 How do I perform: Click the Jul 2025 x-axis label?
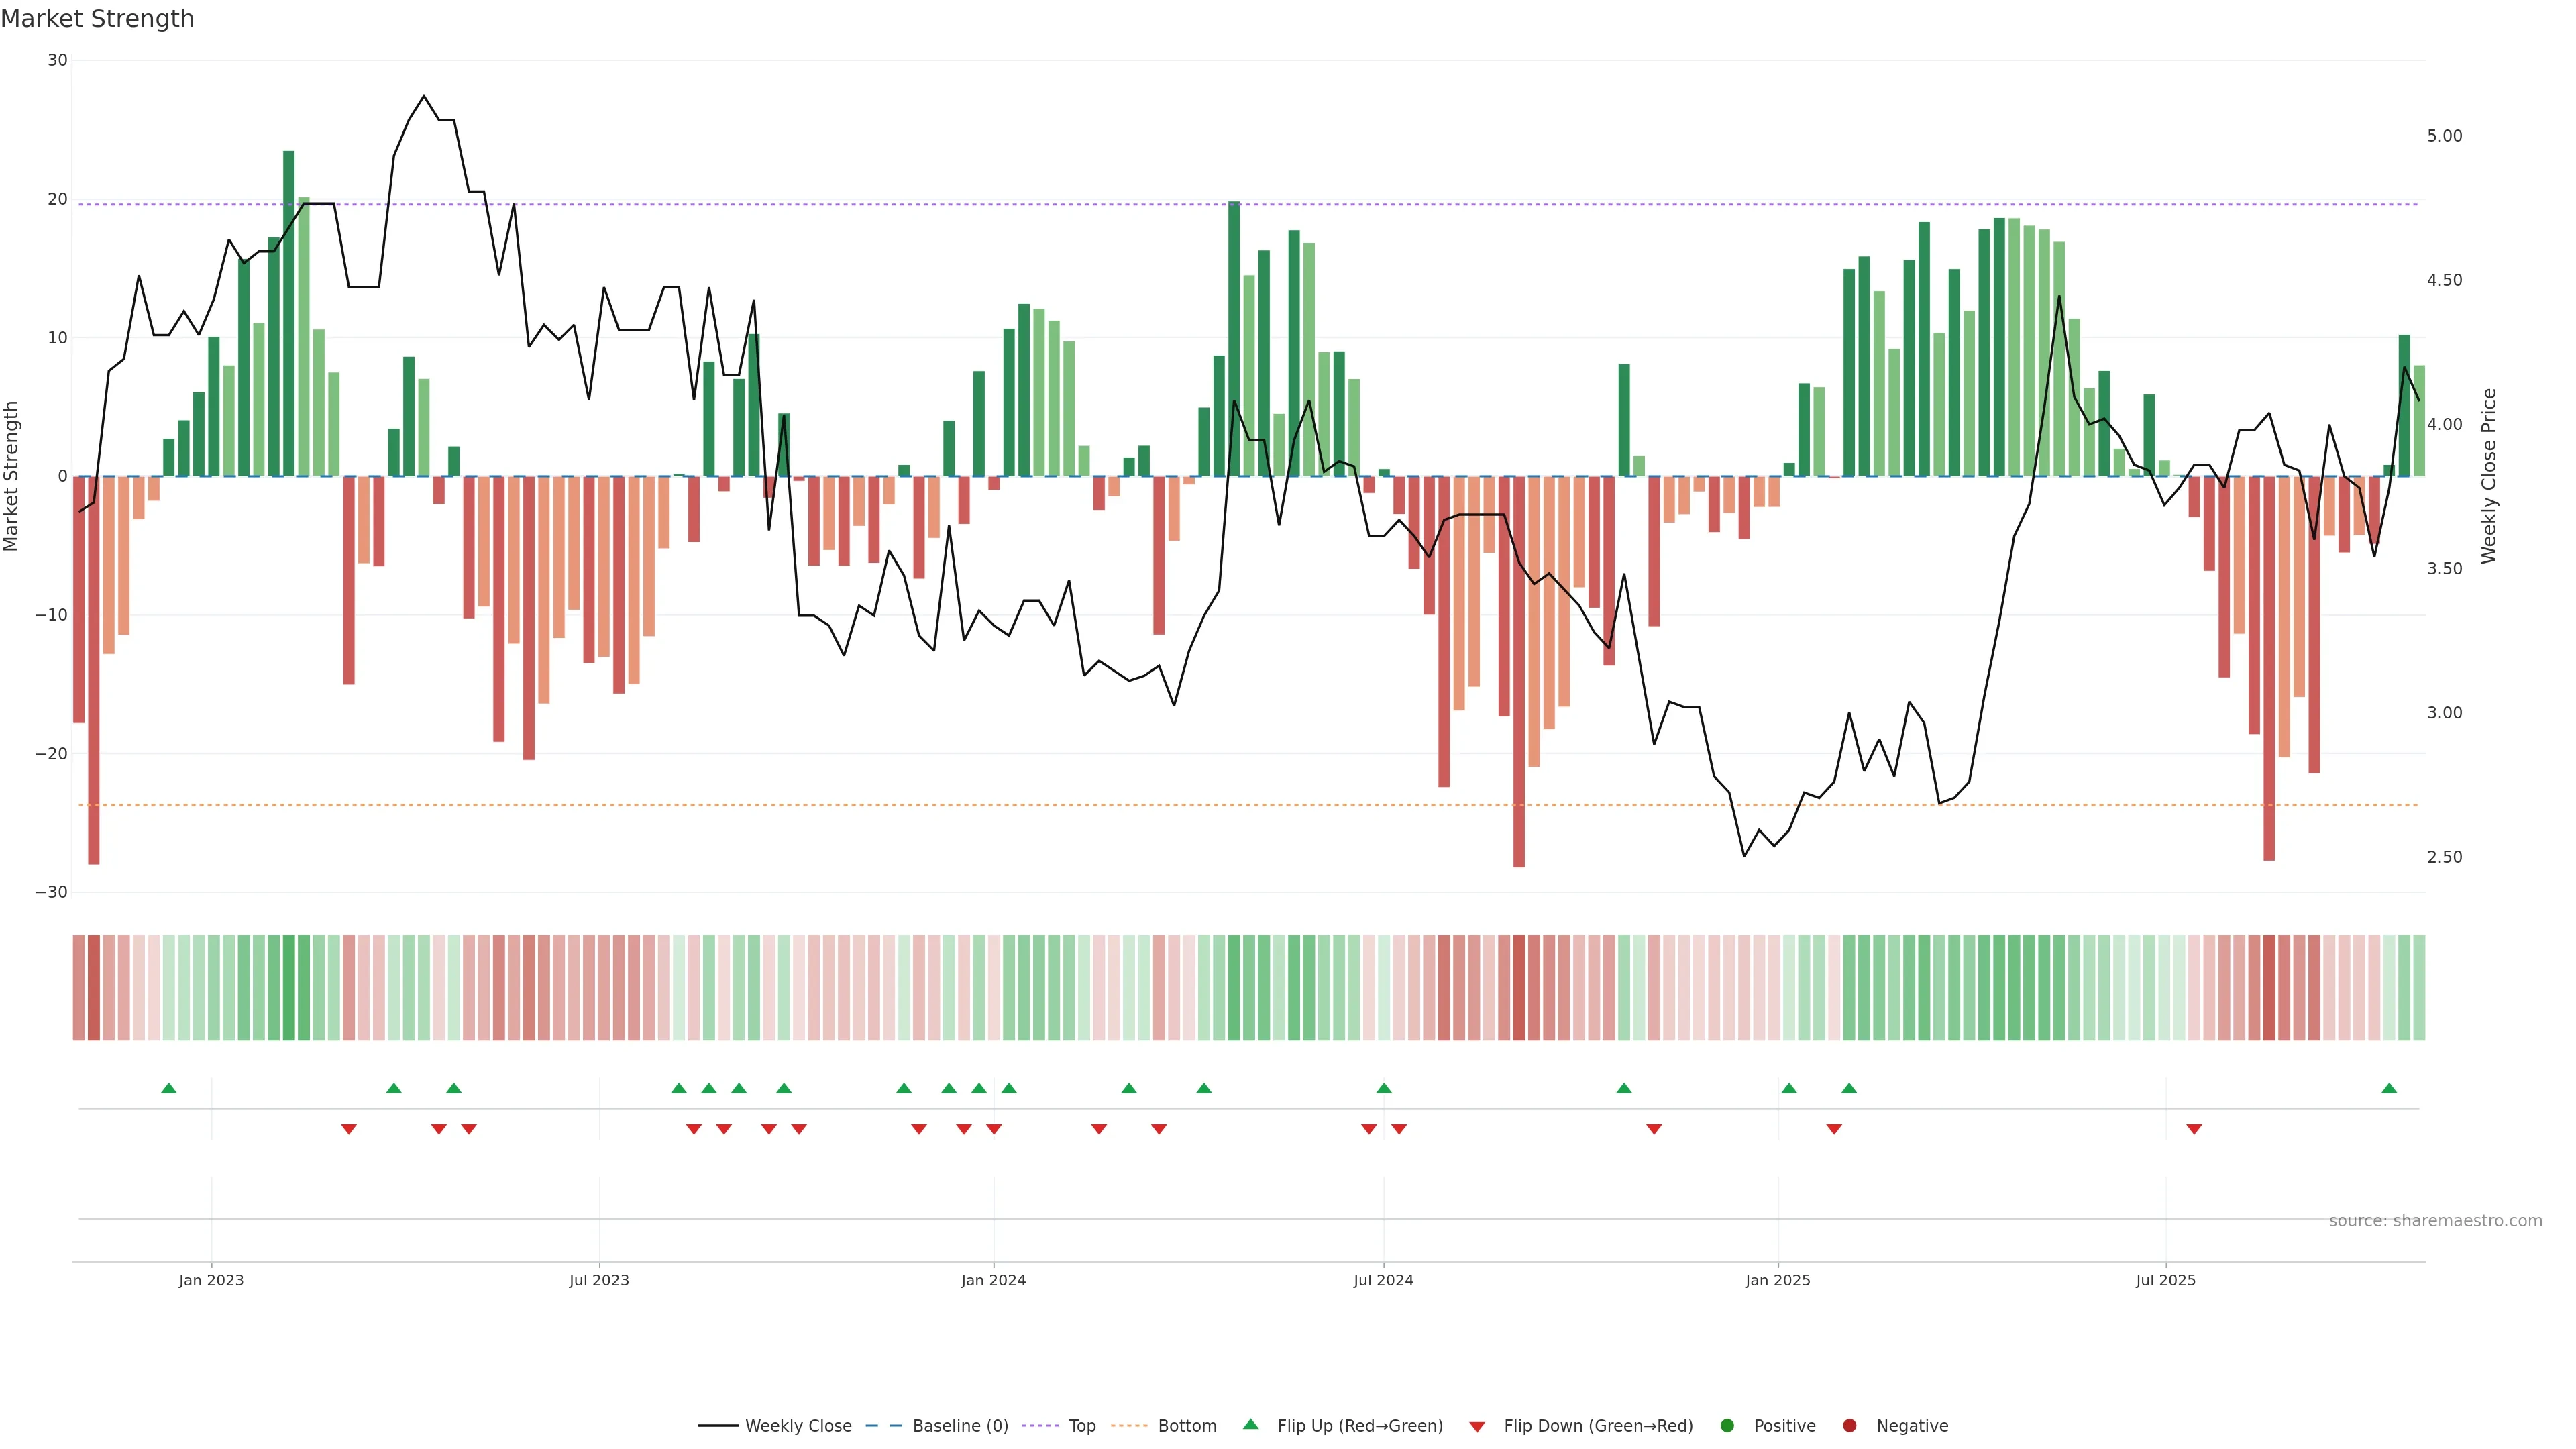(x=2165, y=1280)
